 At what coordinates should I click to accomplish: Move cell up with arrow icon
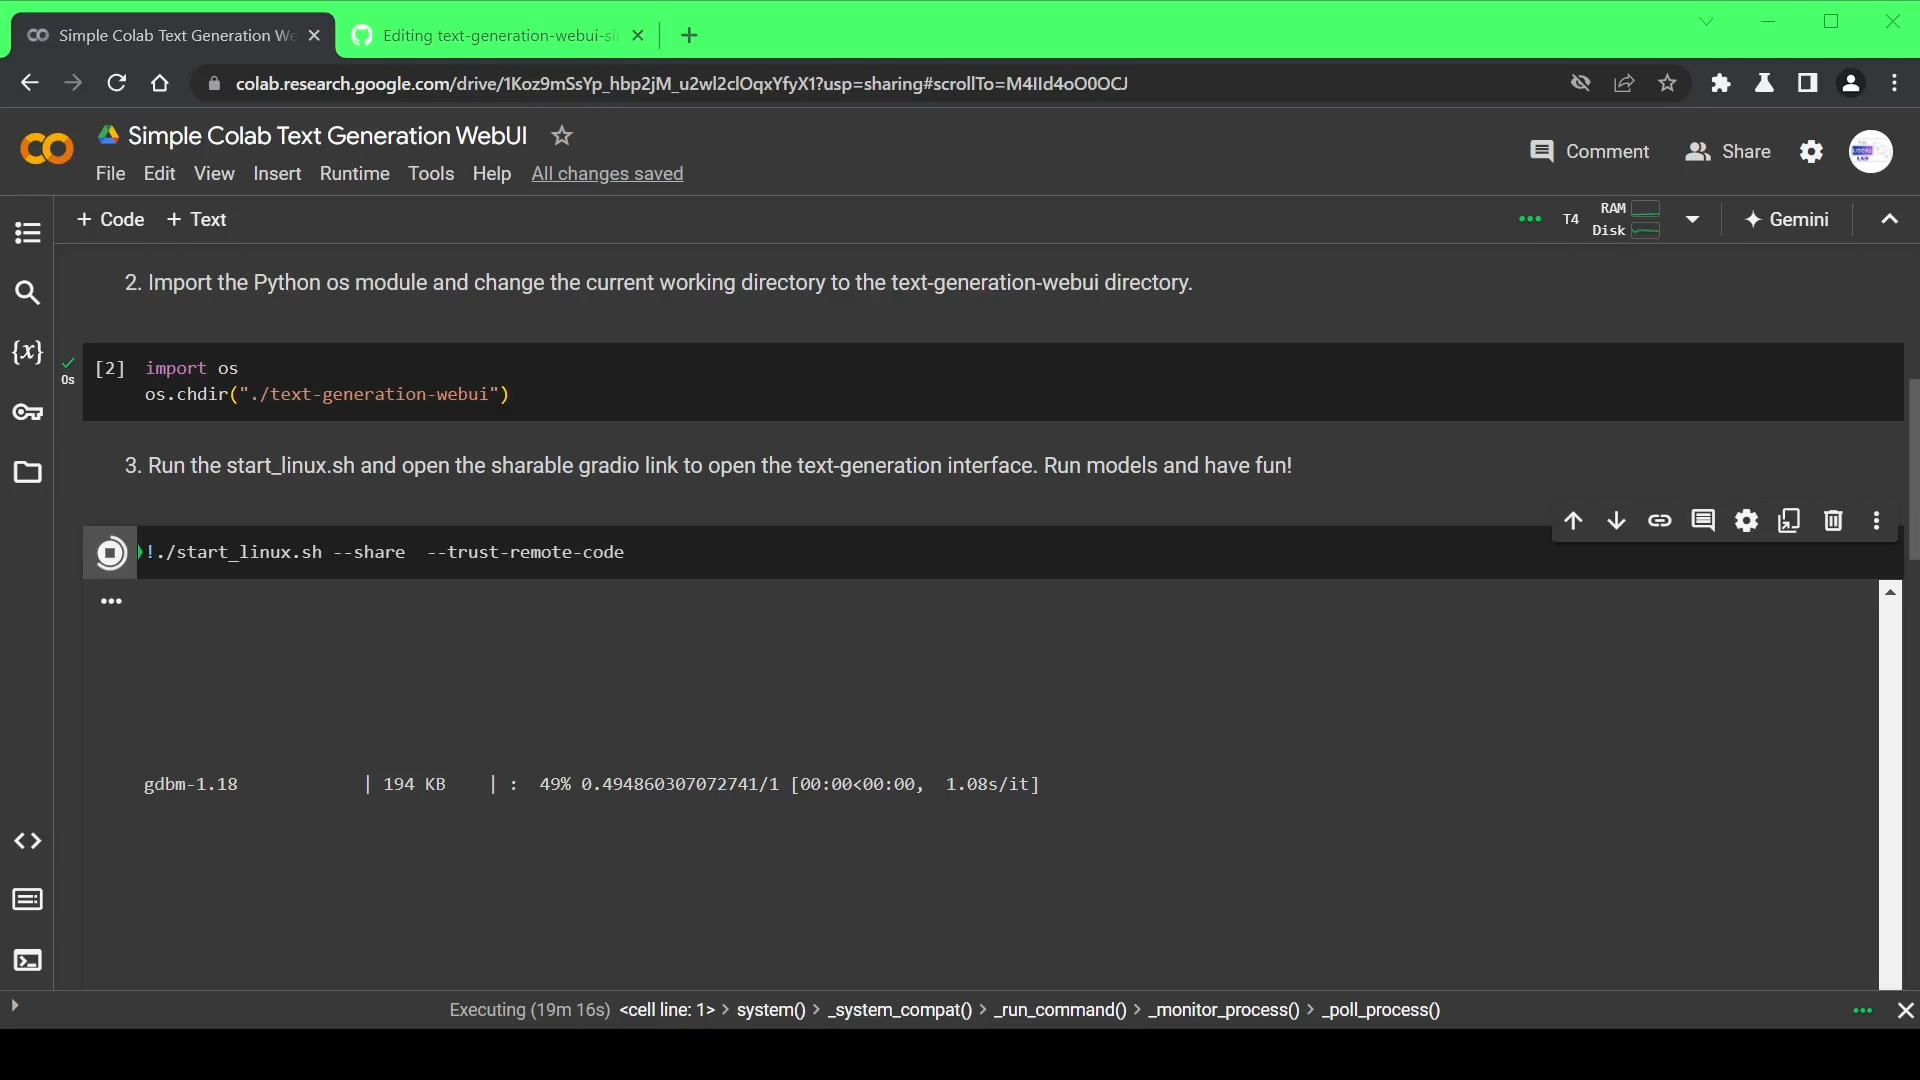[1573, 521]
